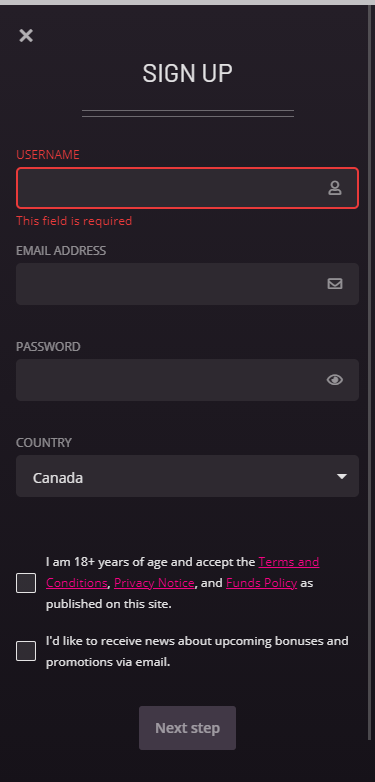This screenshot has width=375, height=782.
Task: Open the Terms and Conditions link
Action: pos(289,562)
